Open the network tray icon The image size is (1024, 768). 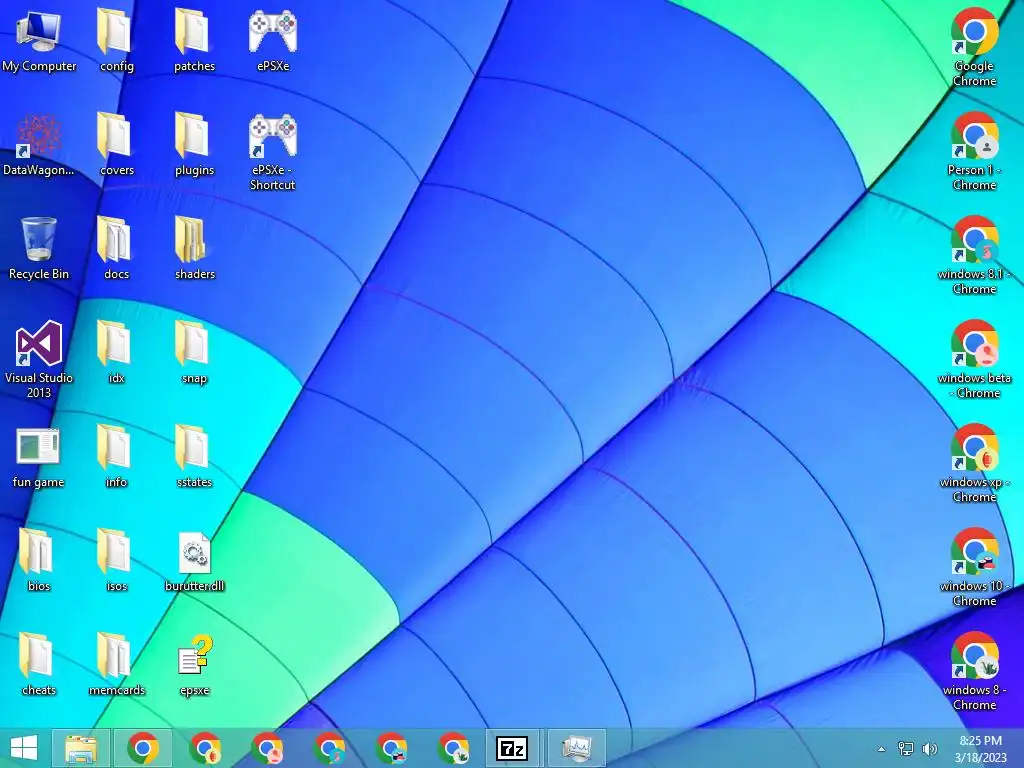point(906,748)
